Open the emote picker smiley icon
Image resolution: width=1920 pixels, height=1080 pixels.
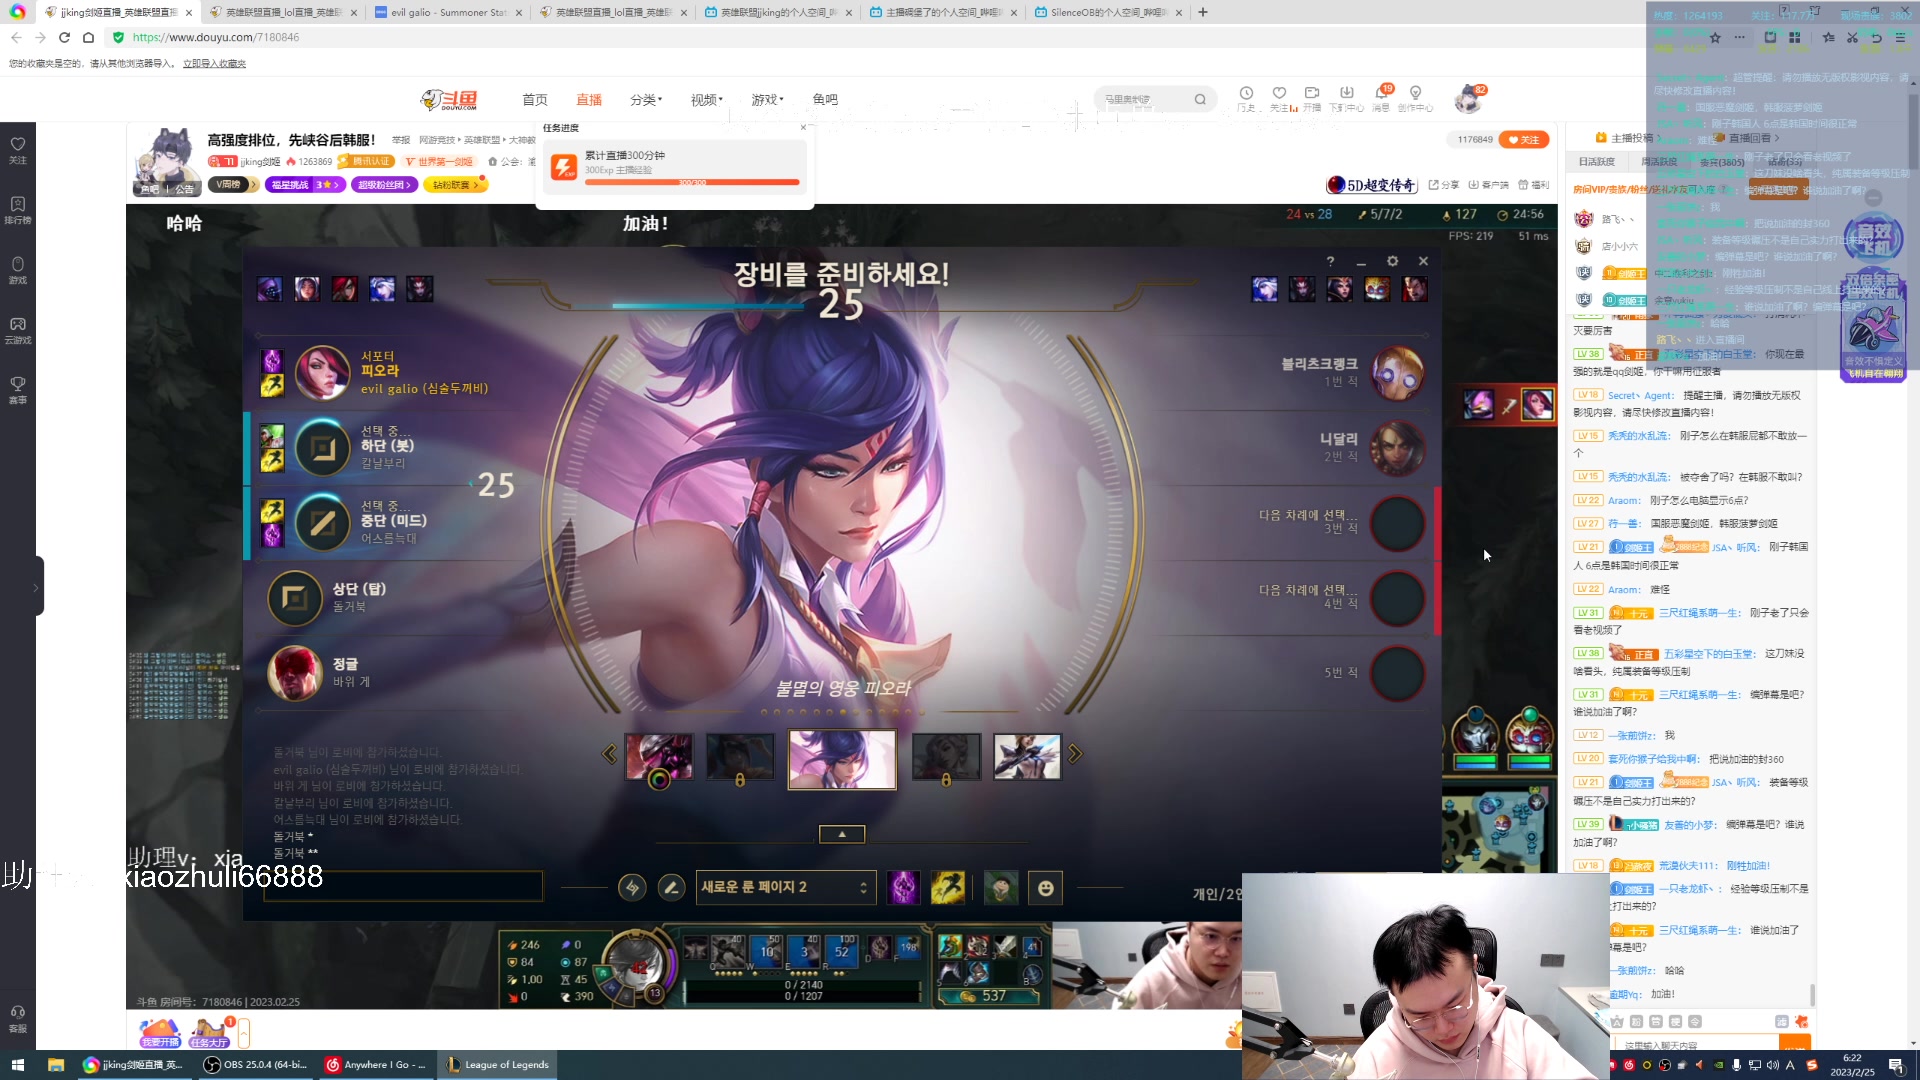click(x=1046, y=888)
